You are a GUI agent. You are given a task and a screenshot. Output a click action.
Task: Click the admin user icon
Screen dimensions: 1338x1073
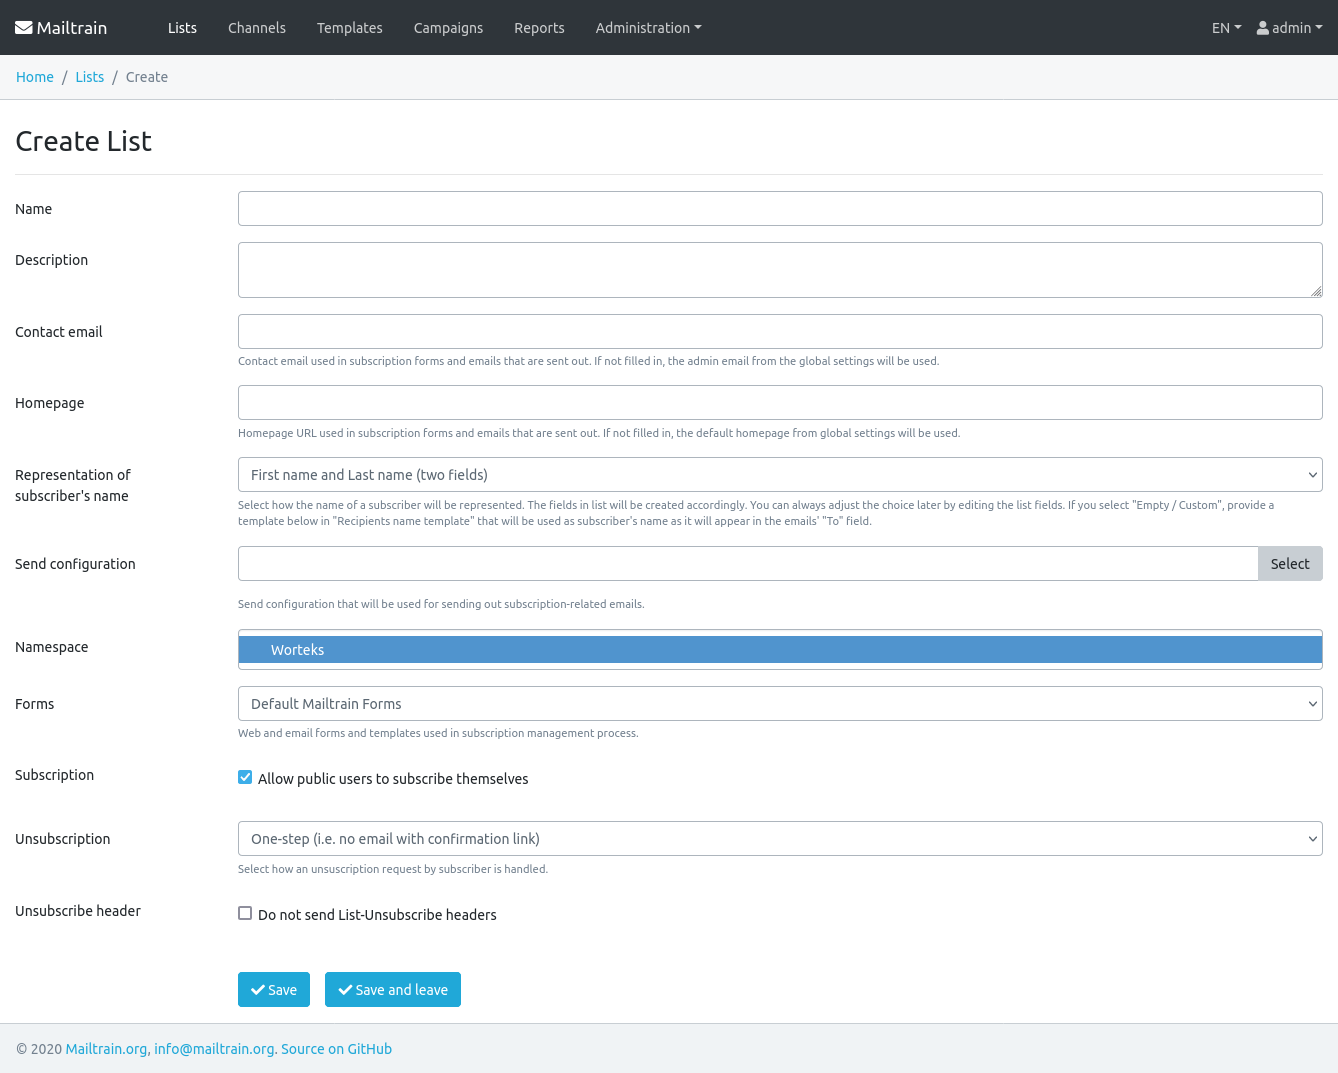(1263, 28)
